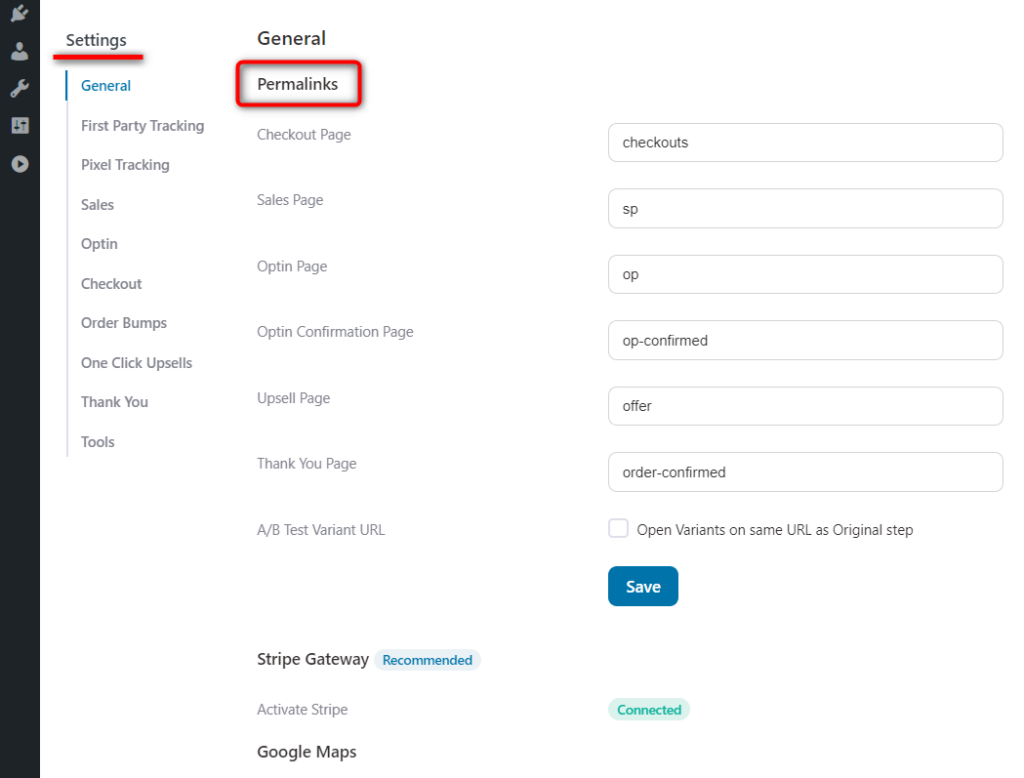Check the checkbox beside Open Variants text
This screenshot has height=778, width=1024.
618,529
